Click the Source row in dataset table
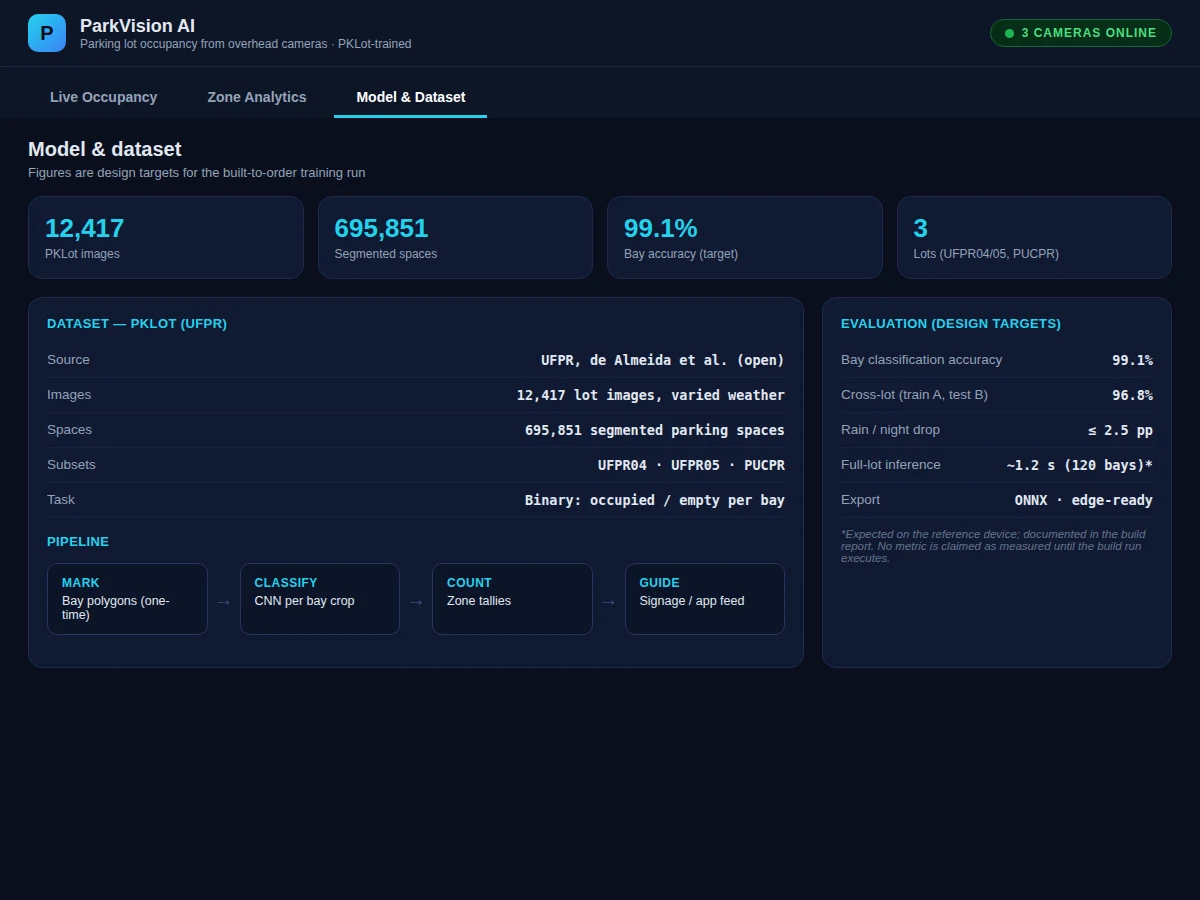 click(x=416, y=360)
